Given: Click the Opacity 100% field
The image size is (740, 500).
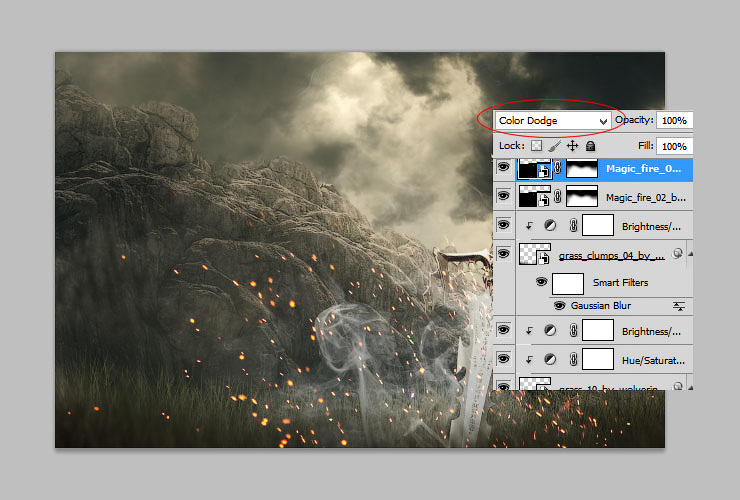Looking at the screenshot, I should [x=674, y=120].
